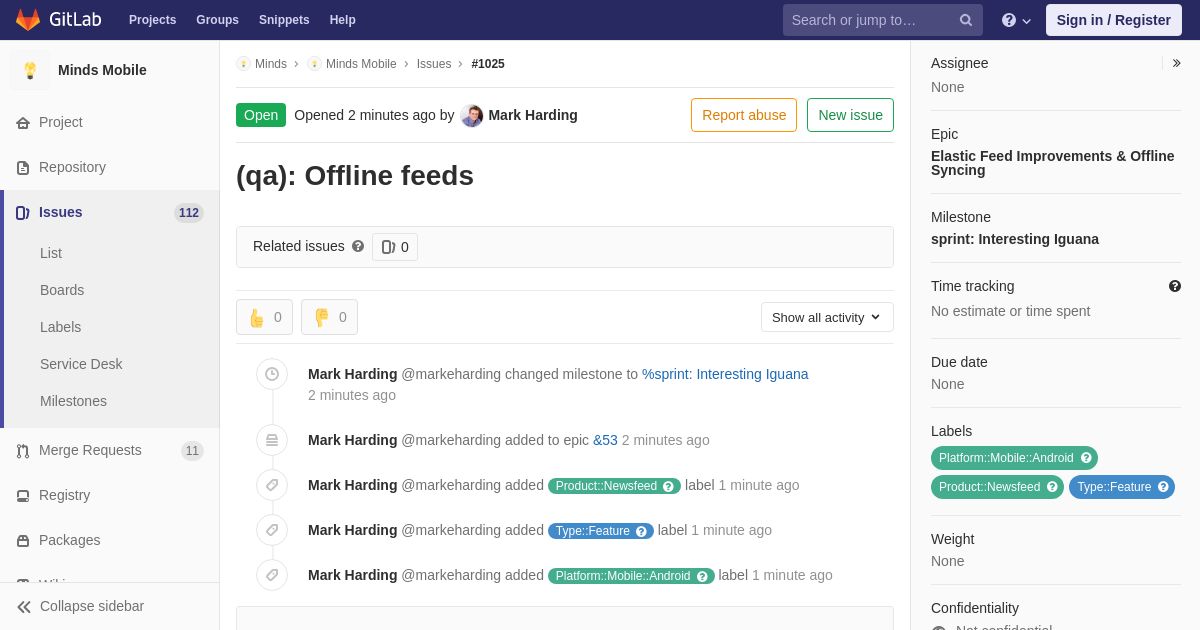
Task: Give a thumbs down reaction
Action: (x=329, y=317)
